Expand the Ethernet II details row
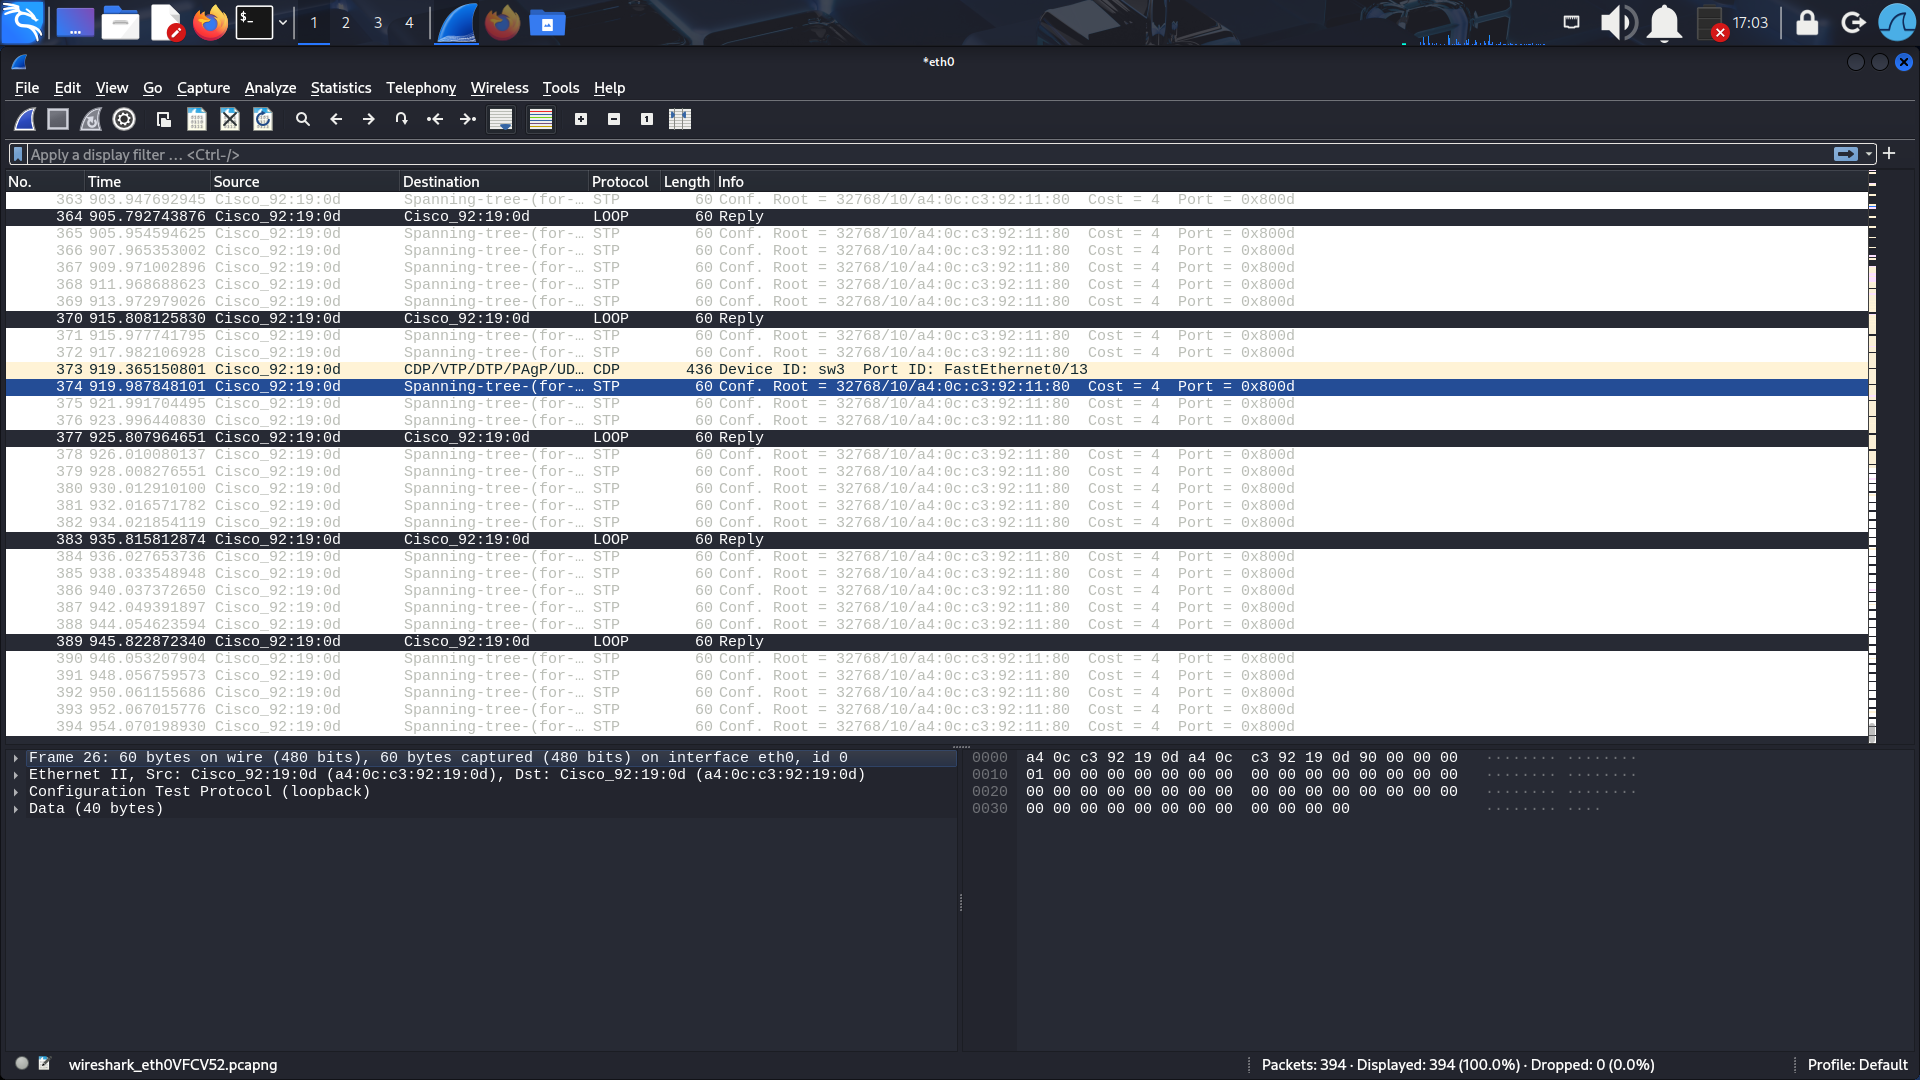 [x=16, y=775]
